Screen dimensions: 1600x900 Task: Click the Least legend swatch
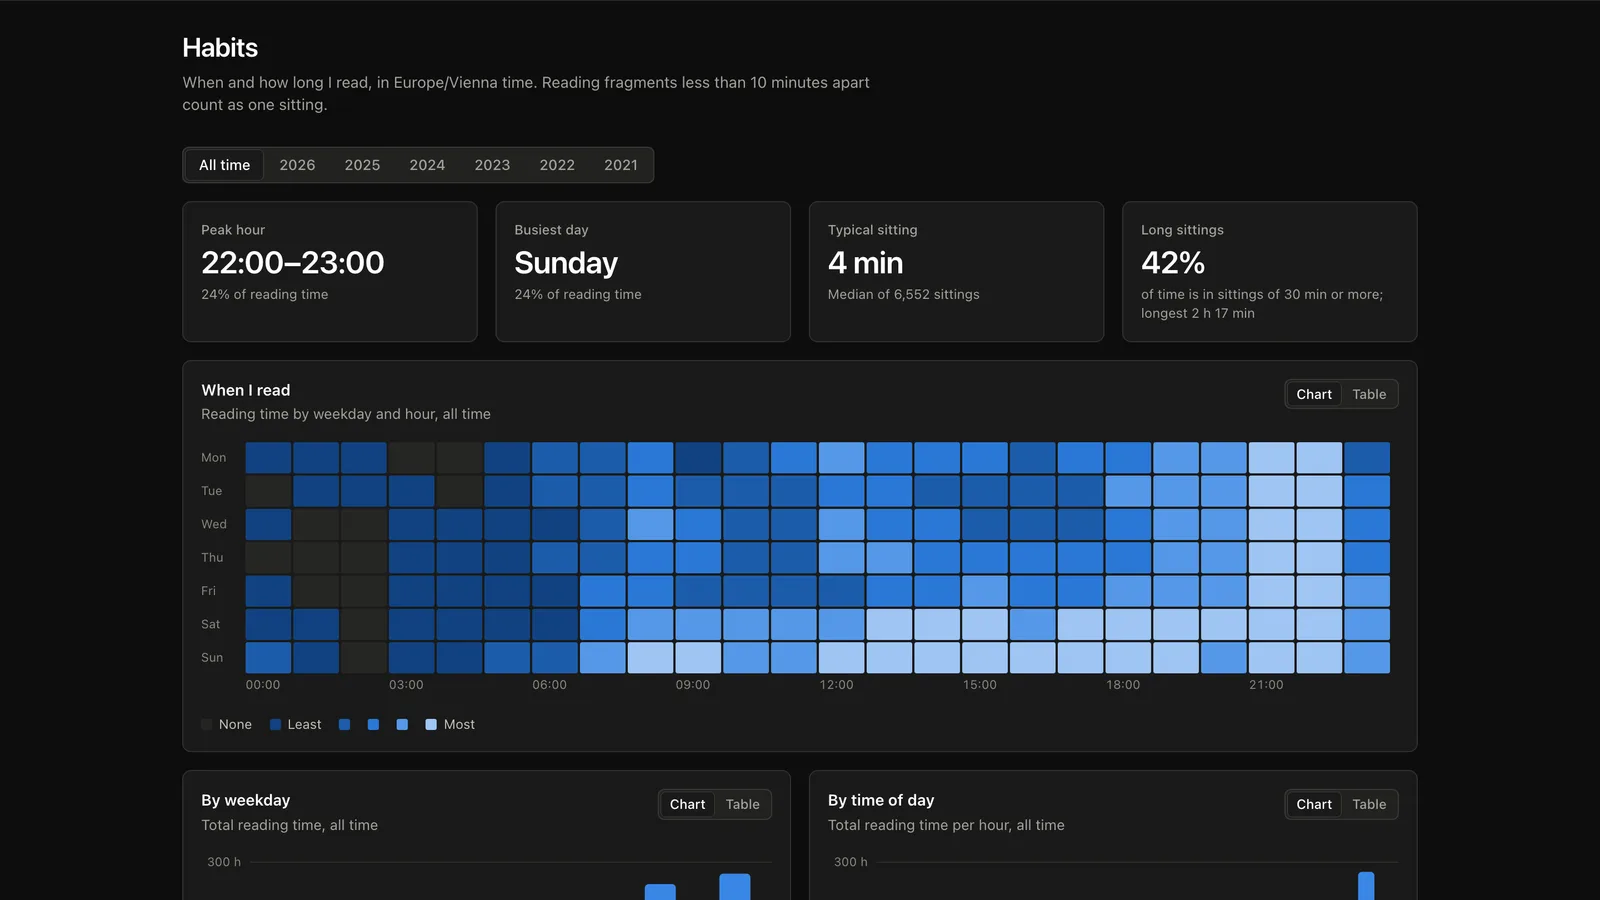275,725
